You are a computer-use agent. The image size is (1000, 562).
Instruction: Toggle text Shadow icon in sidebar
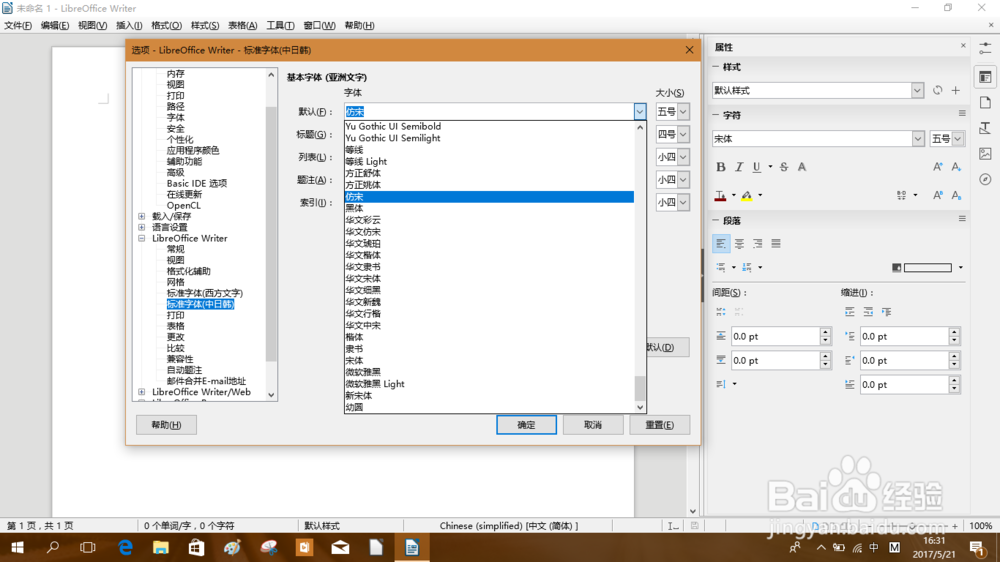[x=802, y=167]
